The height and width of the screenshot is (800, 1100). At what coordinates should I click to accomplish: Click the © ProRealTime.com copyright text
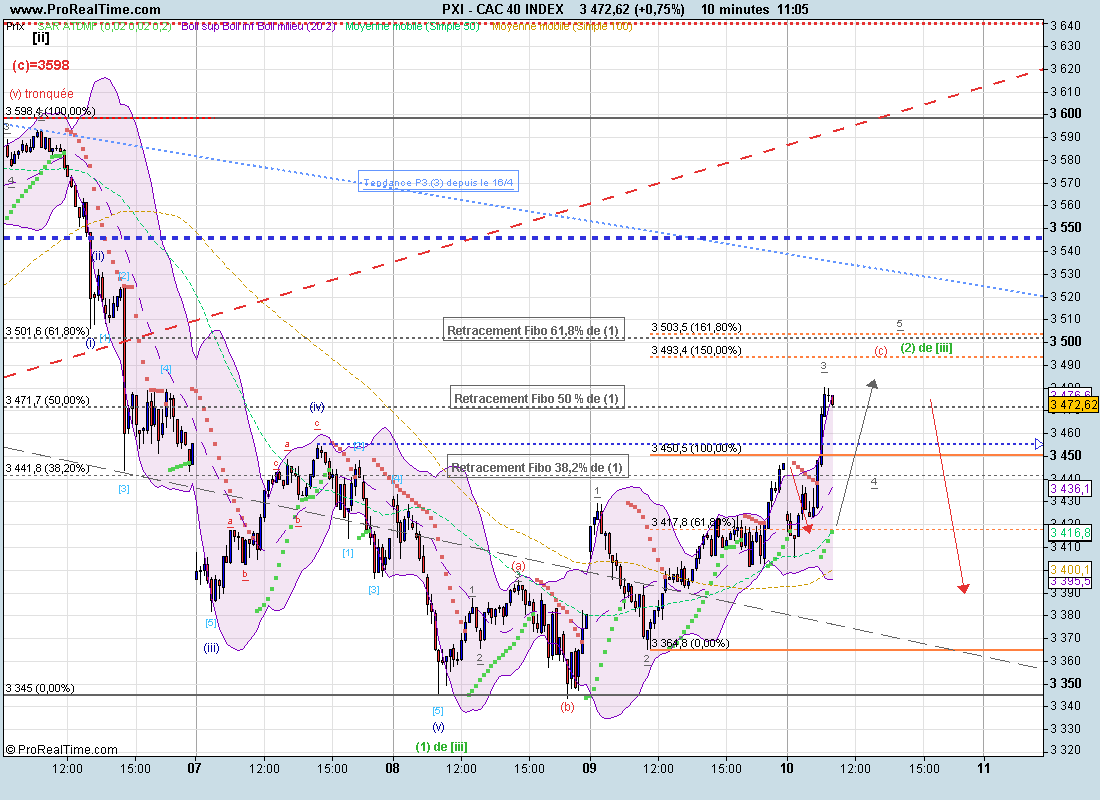[61, 749]
